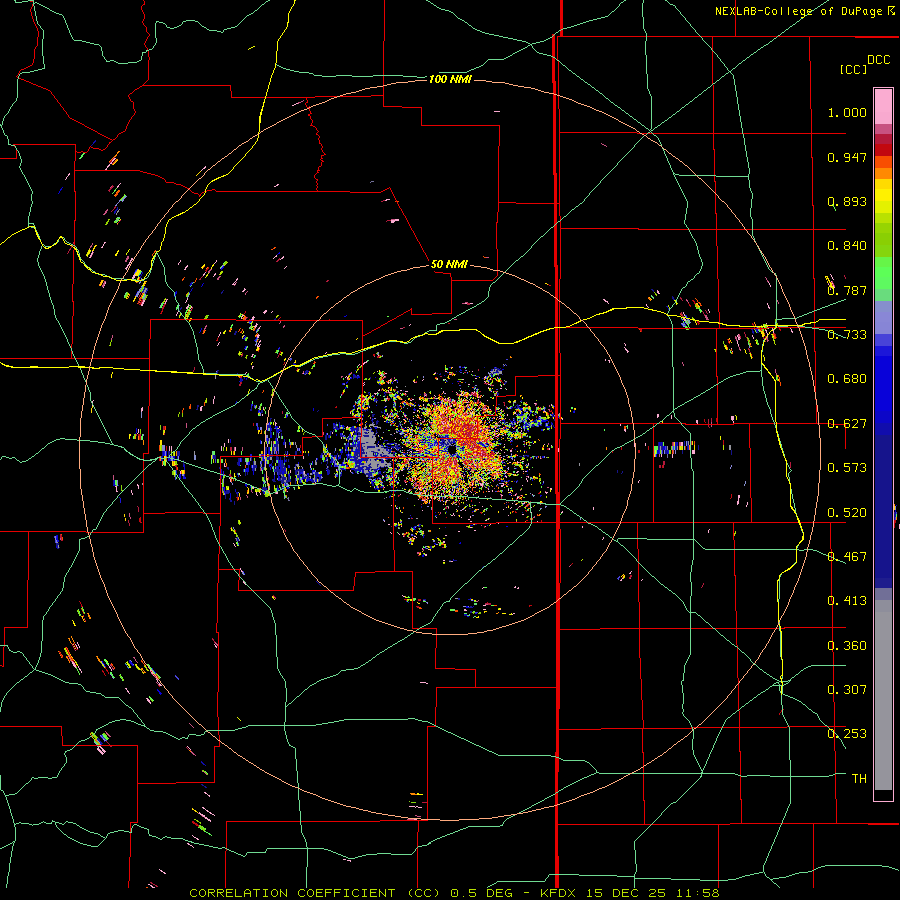This screenshot has height=900, width=900.
Task: Click the 0.467 scale value
Action: (x=847, y=557)
